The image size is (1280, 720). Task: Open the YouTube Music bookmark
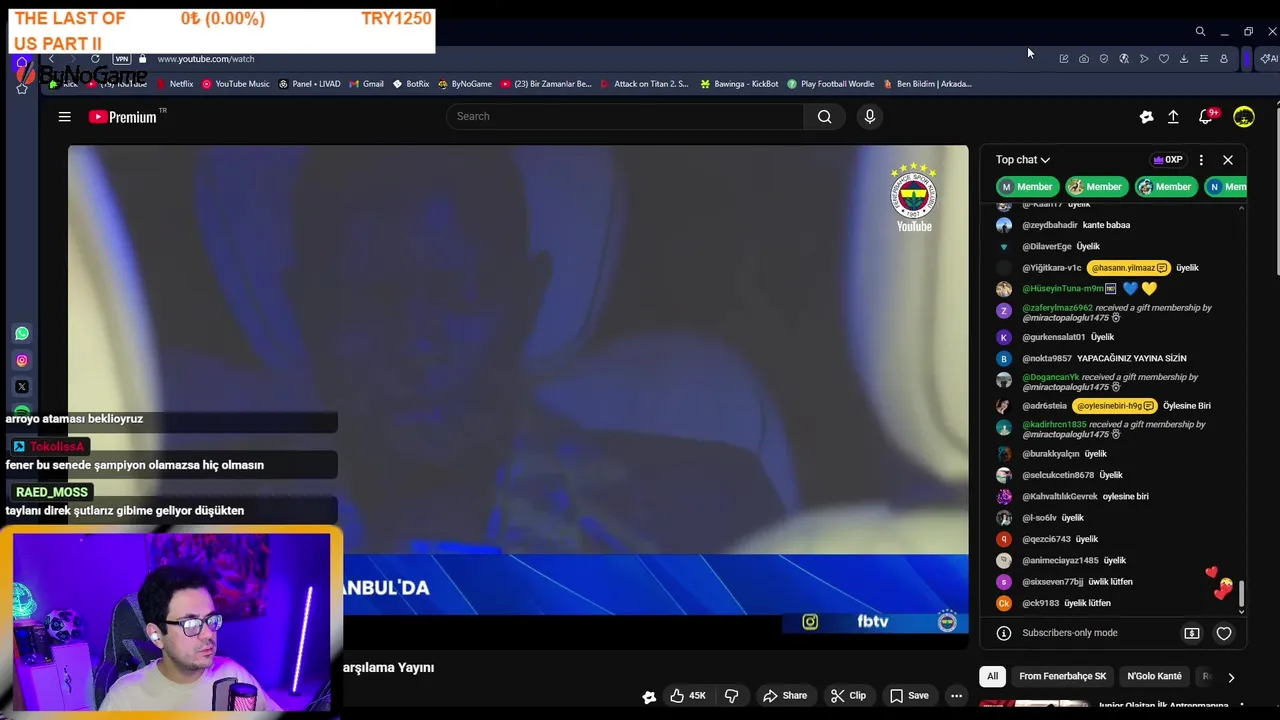click(236, 84)
